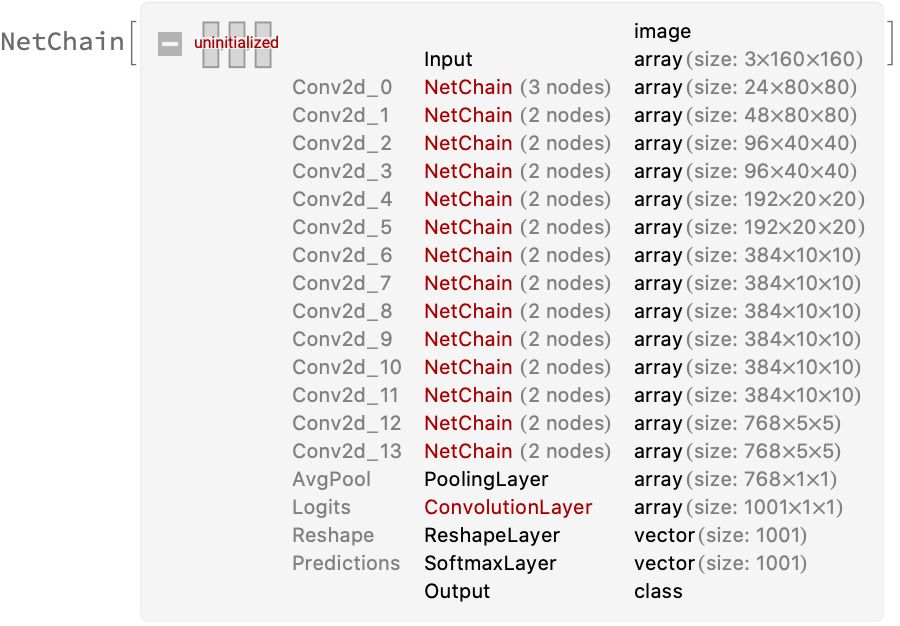Viewport: 900px width, 626px height.
Task: Click the Output row label
Action: [457, 592]
